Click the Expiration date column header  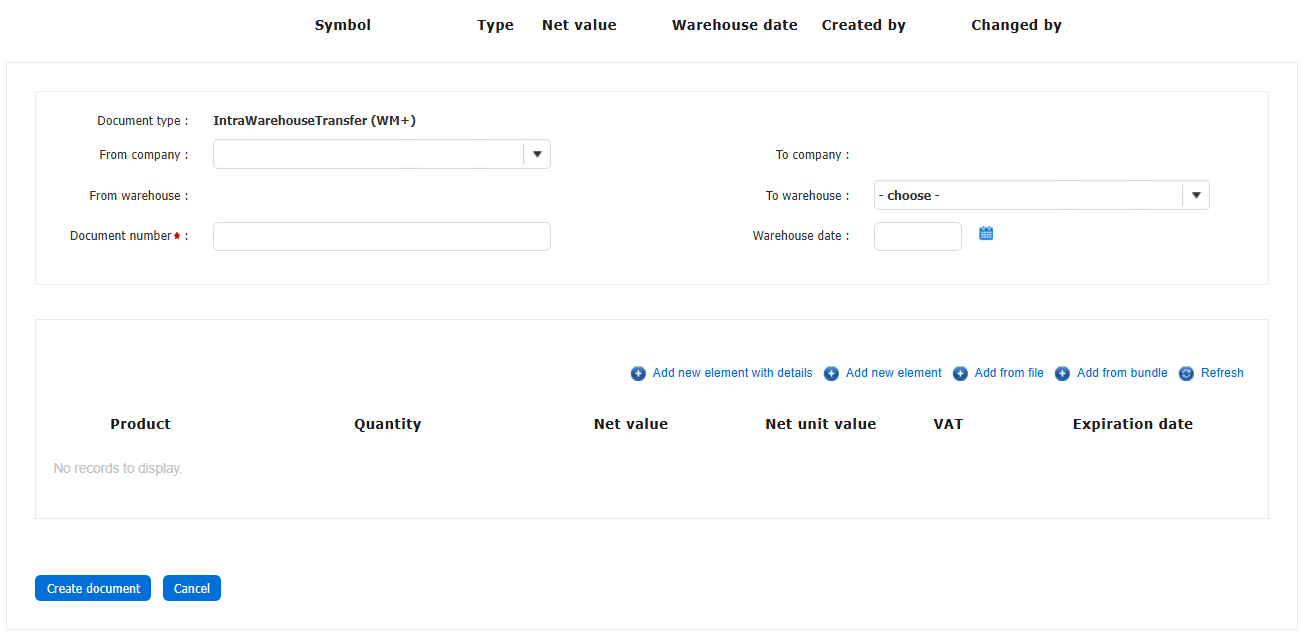click(x=1132, y=424)
